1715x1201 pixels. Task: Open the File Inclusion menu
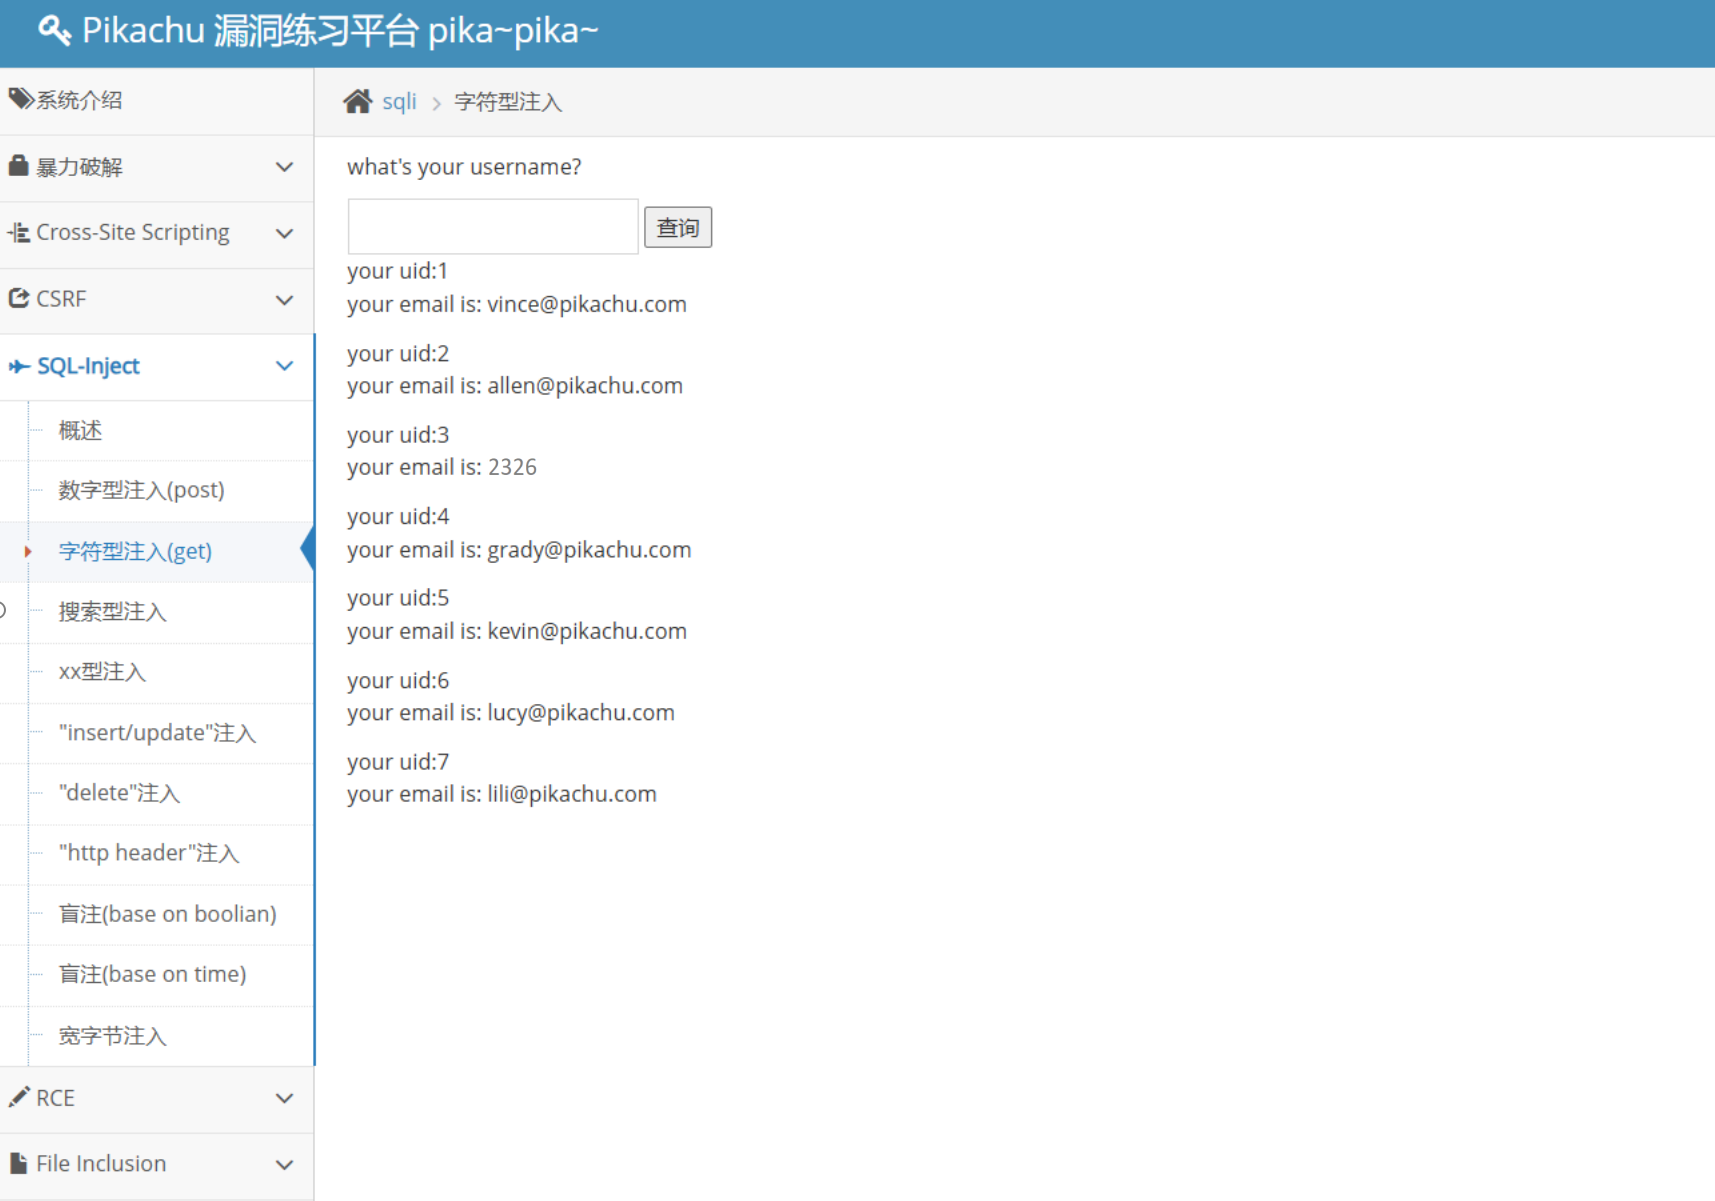tap(157, 1165)
